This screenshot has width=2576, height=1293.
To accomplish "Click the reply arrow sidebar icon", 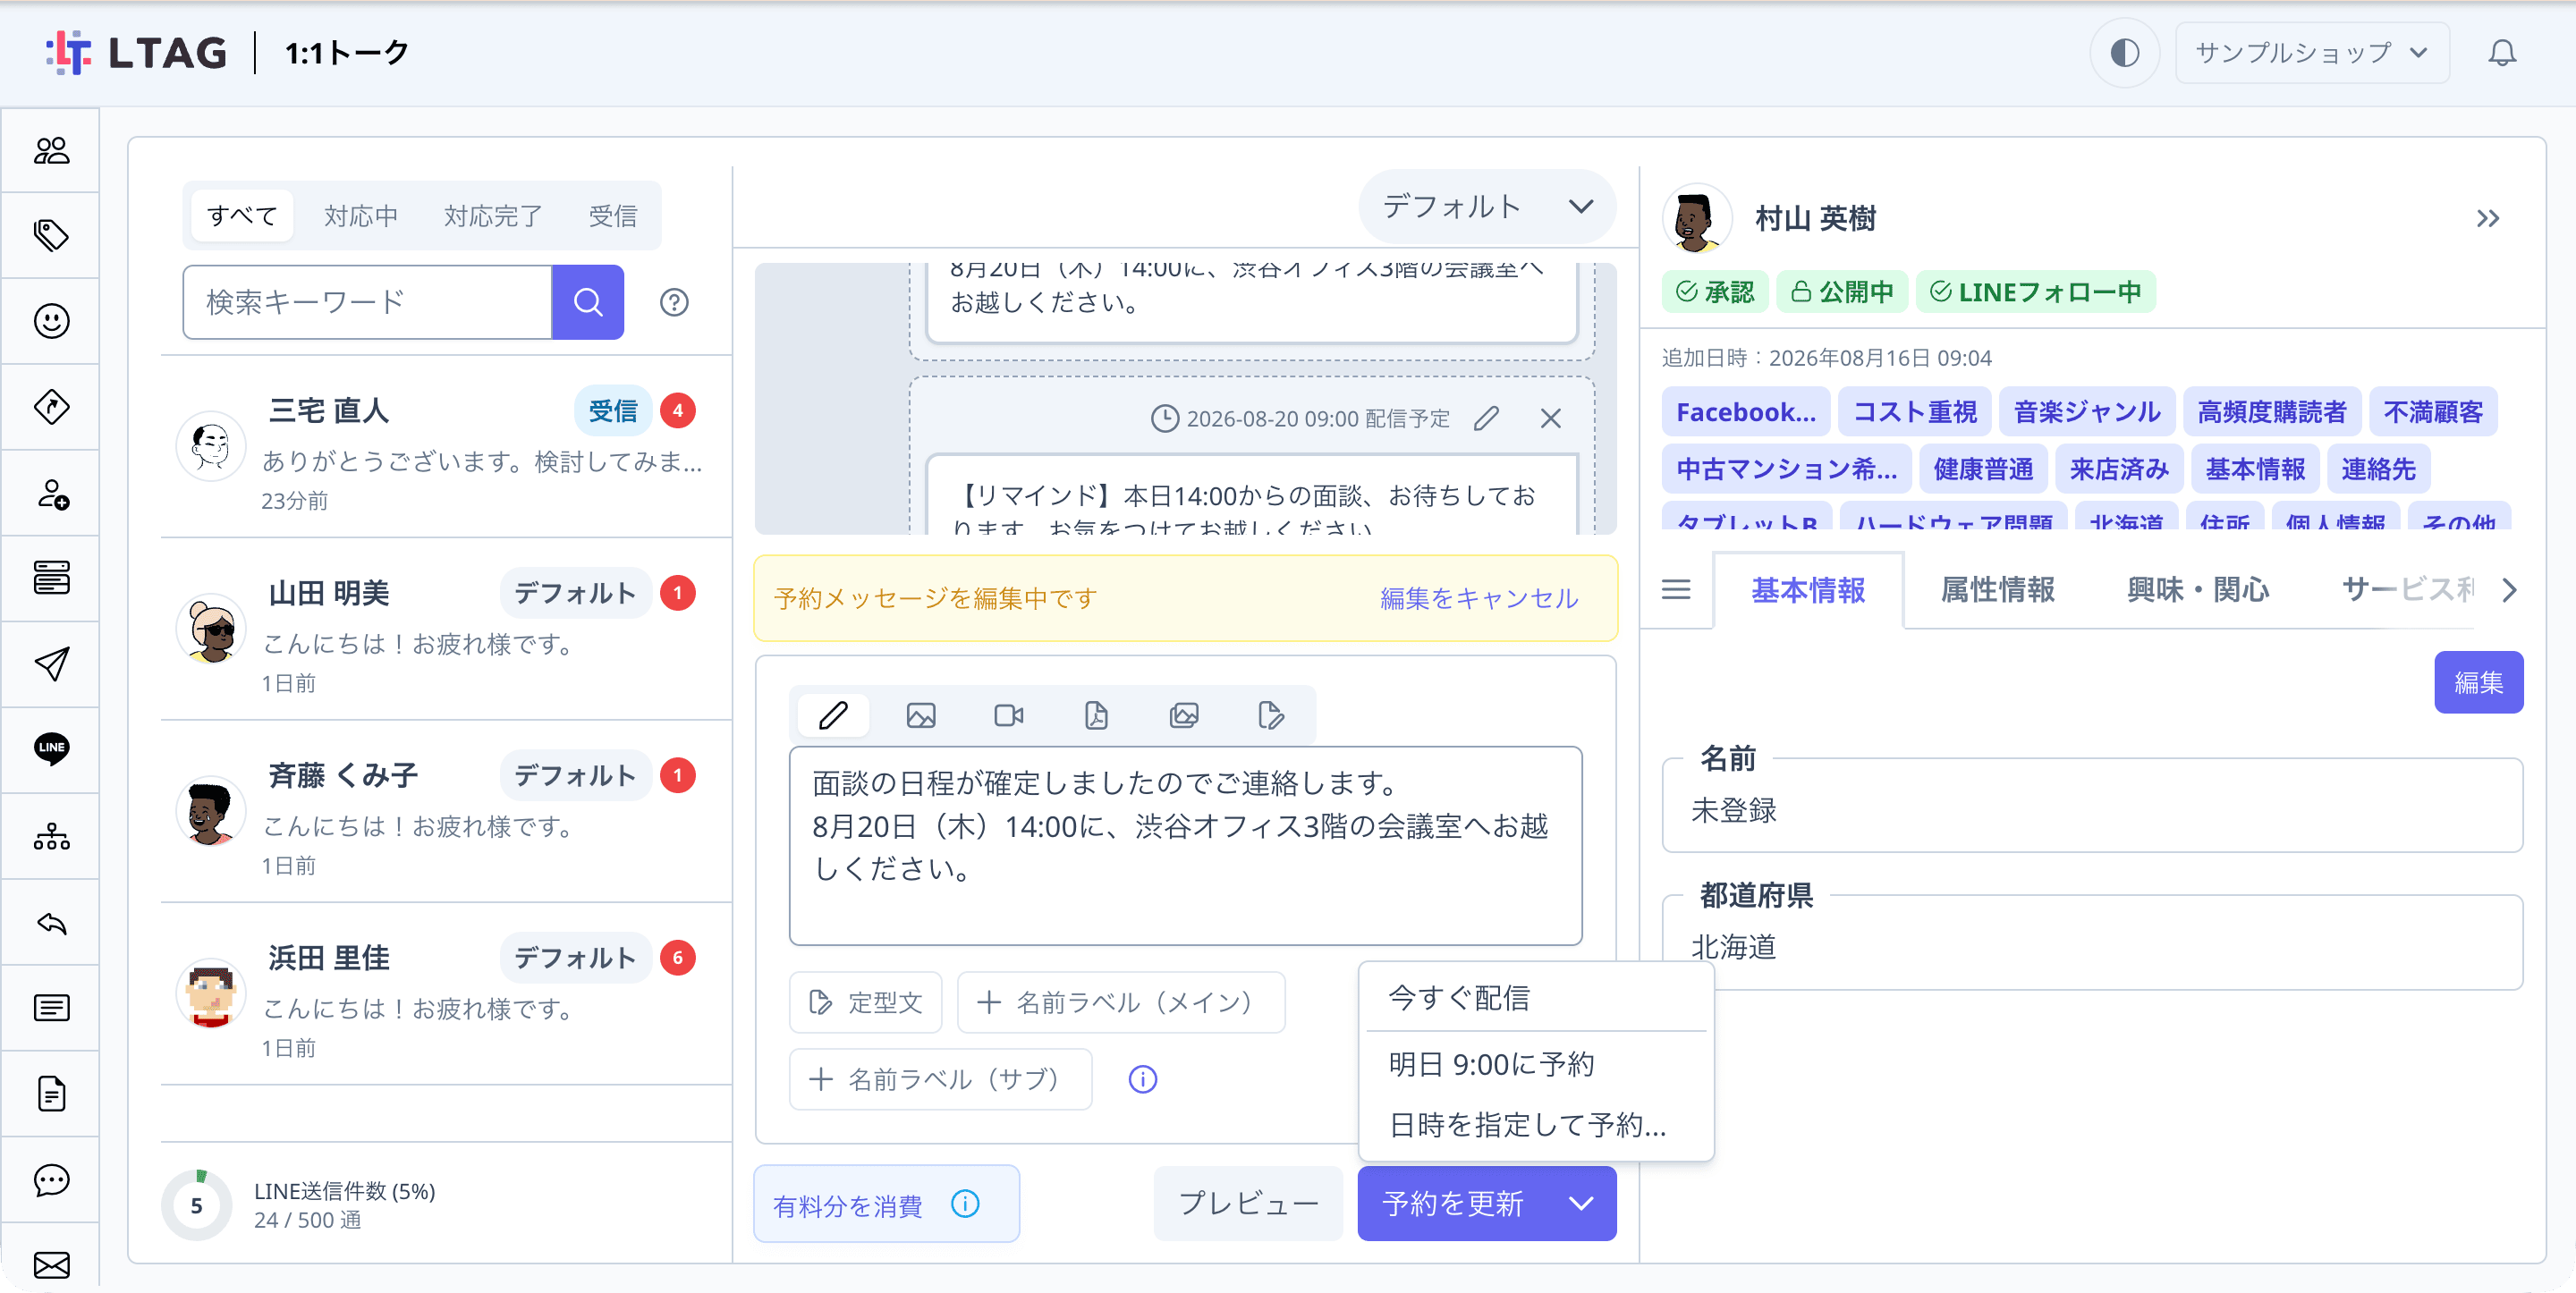I will pos(51,922).
